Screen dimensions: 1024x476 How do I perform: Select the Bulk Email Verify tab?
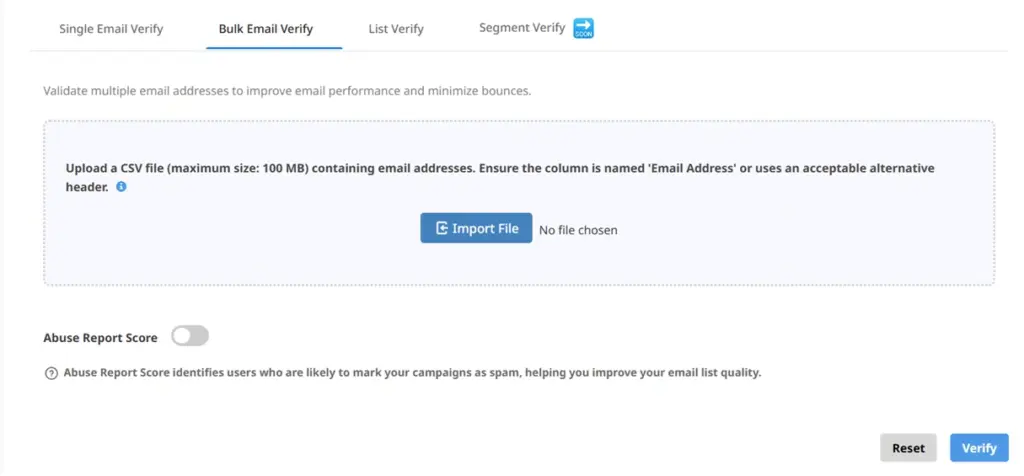coord(266,29)
